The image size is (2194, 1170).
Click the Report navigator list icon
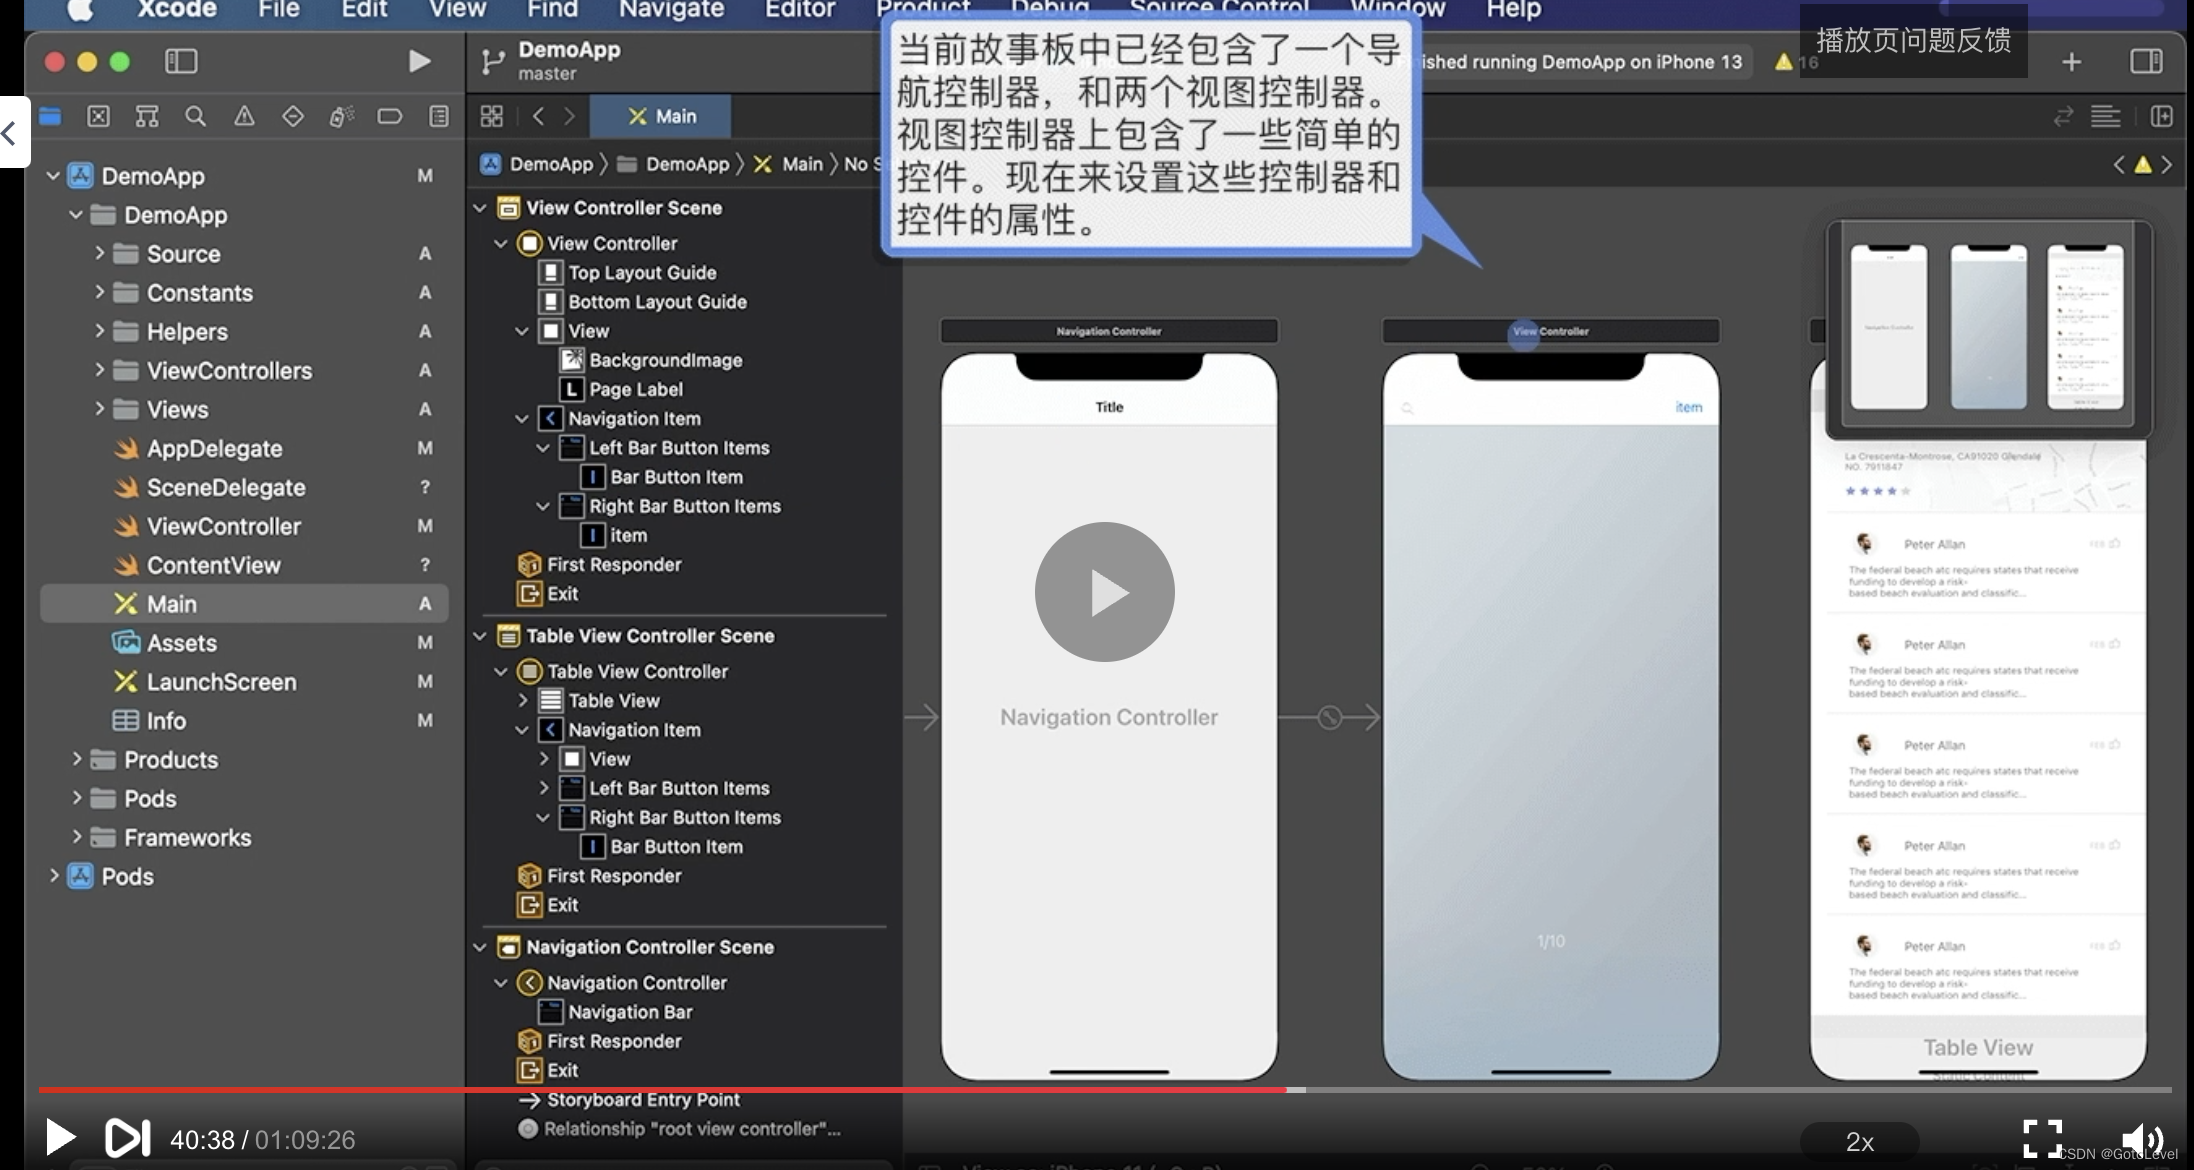click(x=437, y=116)
